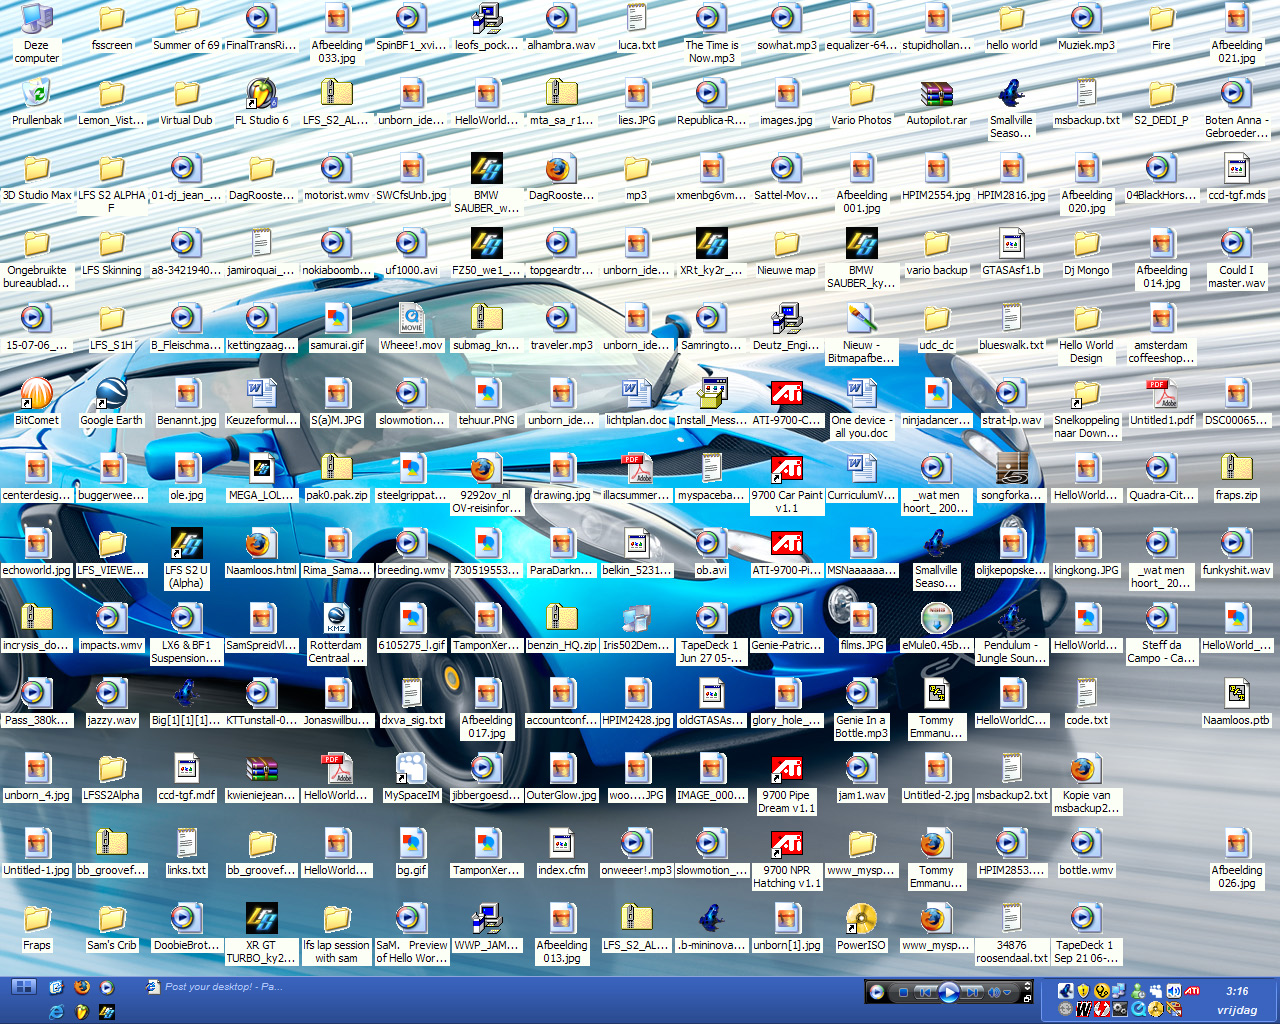Open the funkyshit.wav audio file
Viewport: 1280px width, 1024px height.
point(1236,552)
